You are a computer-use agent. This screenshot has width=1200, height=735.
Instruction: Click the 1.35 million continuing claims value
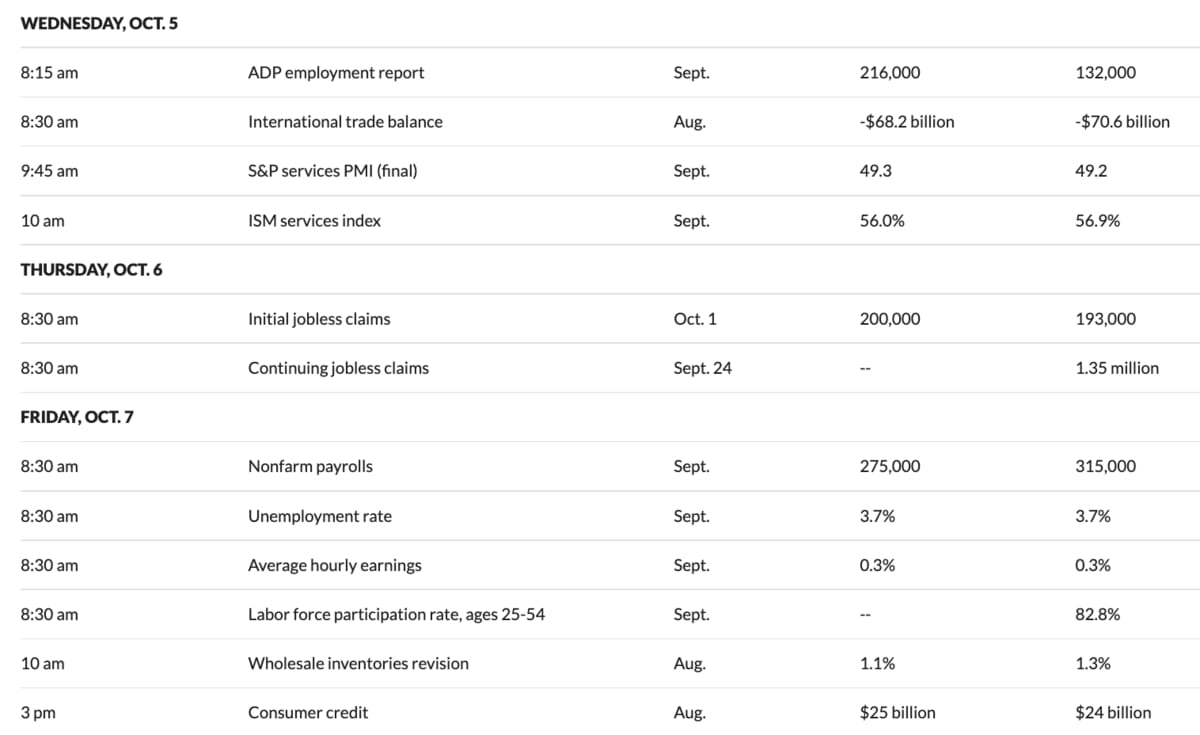click(x=1117, y=368)
